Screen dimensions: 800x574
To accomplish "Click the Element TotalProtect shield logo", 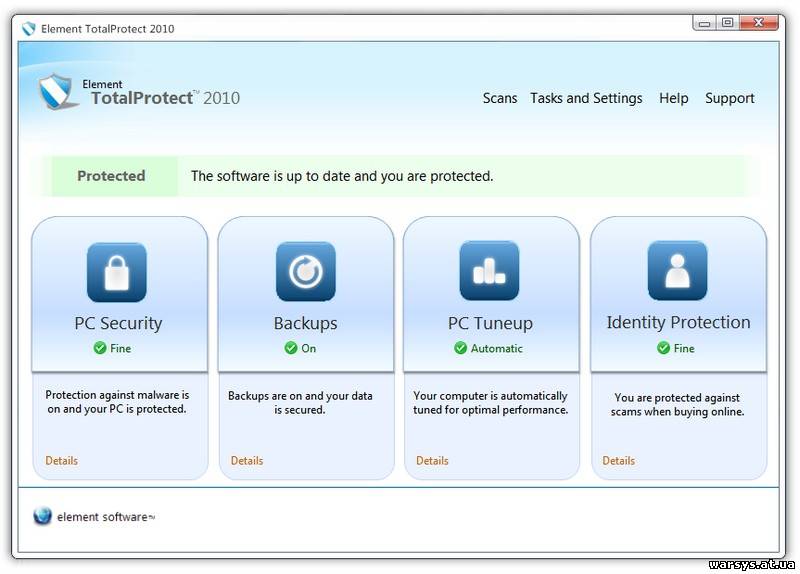I will point(57,92).
